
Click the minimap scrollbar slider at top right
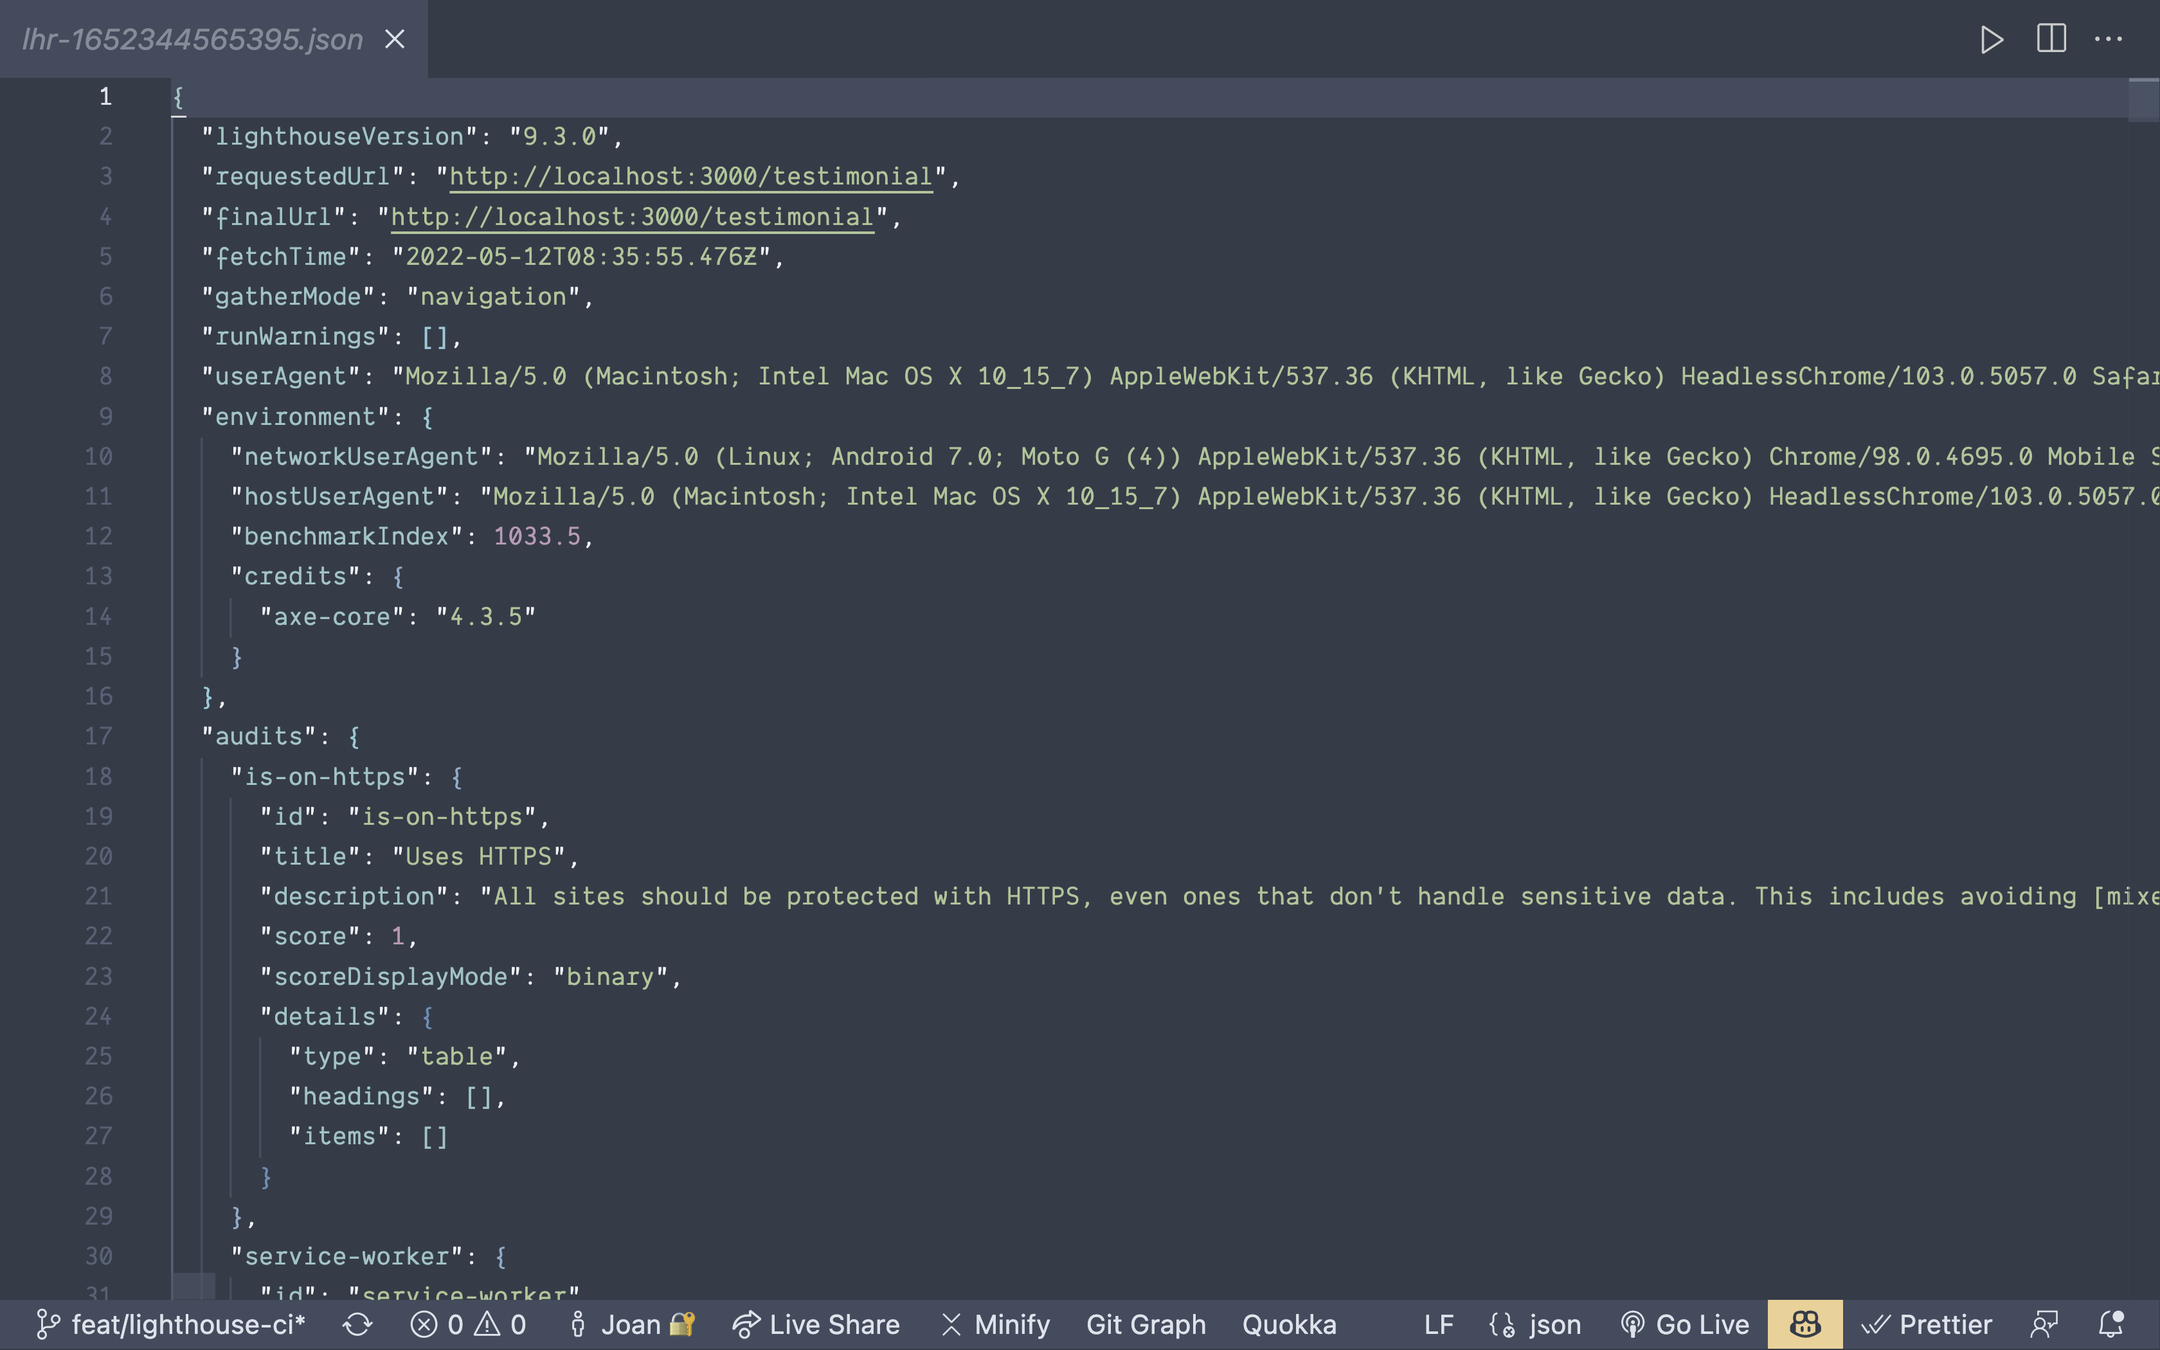pyautogui.click(x=2143, y=100)
